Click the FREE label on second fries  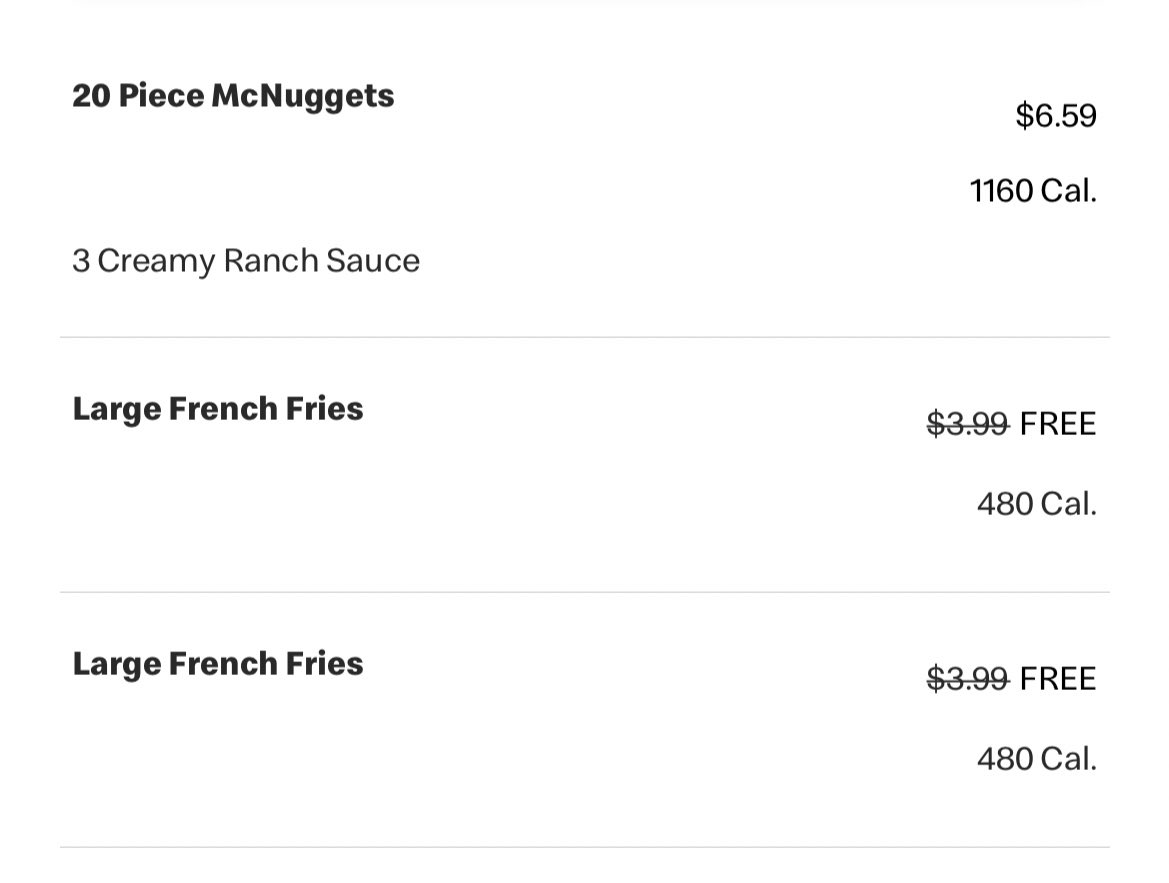pos(1058,679)
